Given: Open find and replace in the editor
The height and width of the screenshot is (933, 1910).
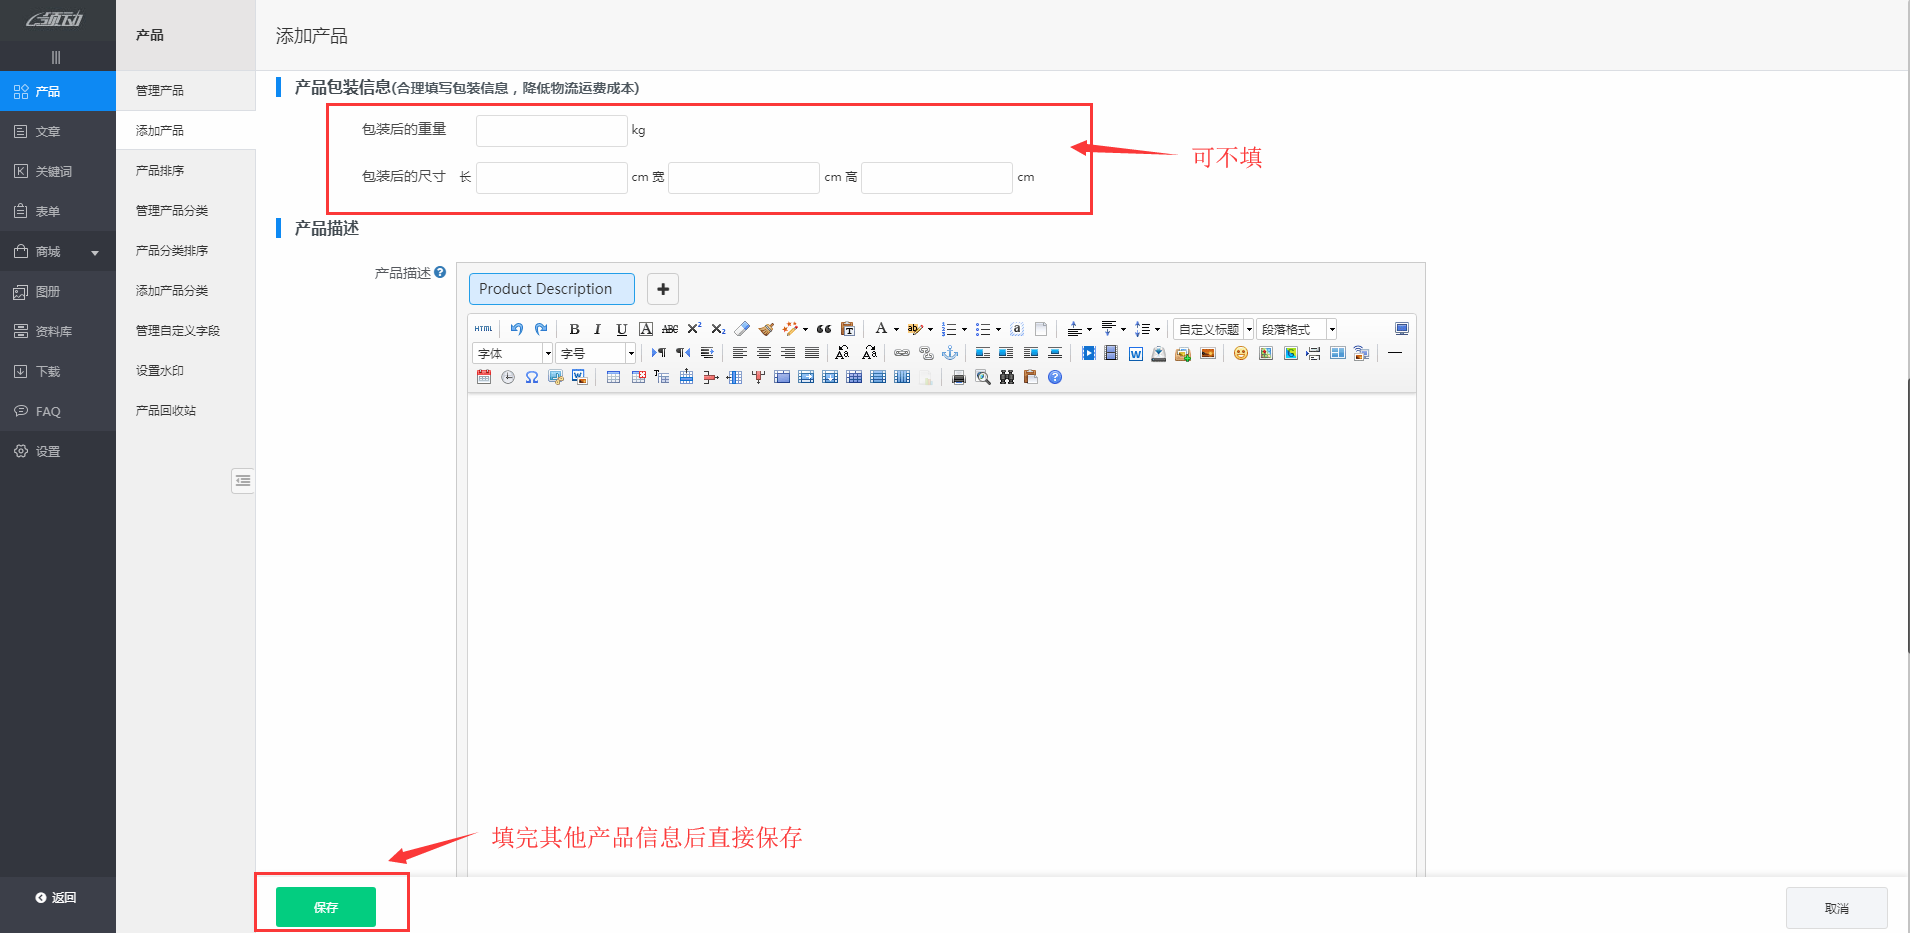Looking at the screenshot, I should click(1006, 377).
